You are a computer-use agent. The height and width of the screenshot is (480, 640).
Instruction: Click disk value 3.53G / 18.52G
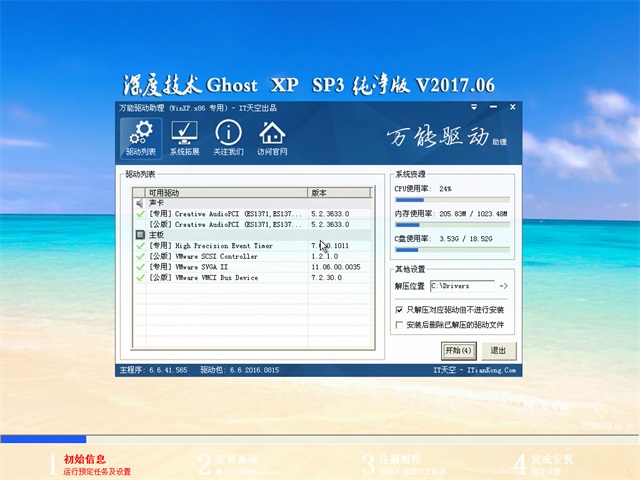coord(466,239)
